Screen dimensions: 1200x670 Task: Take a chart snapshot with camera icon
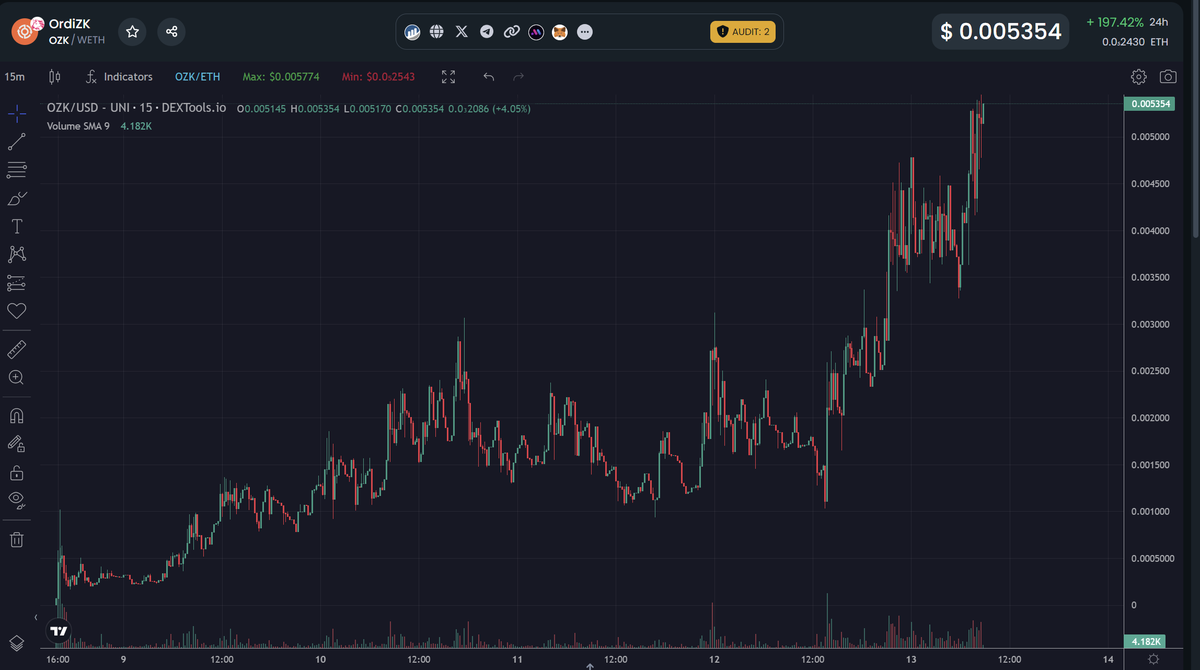[x=1168, y=77]
